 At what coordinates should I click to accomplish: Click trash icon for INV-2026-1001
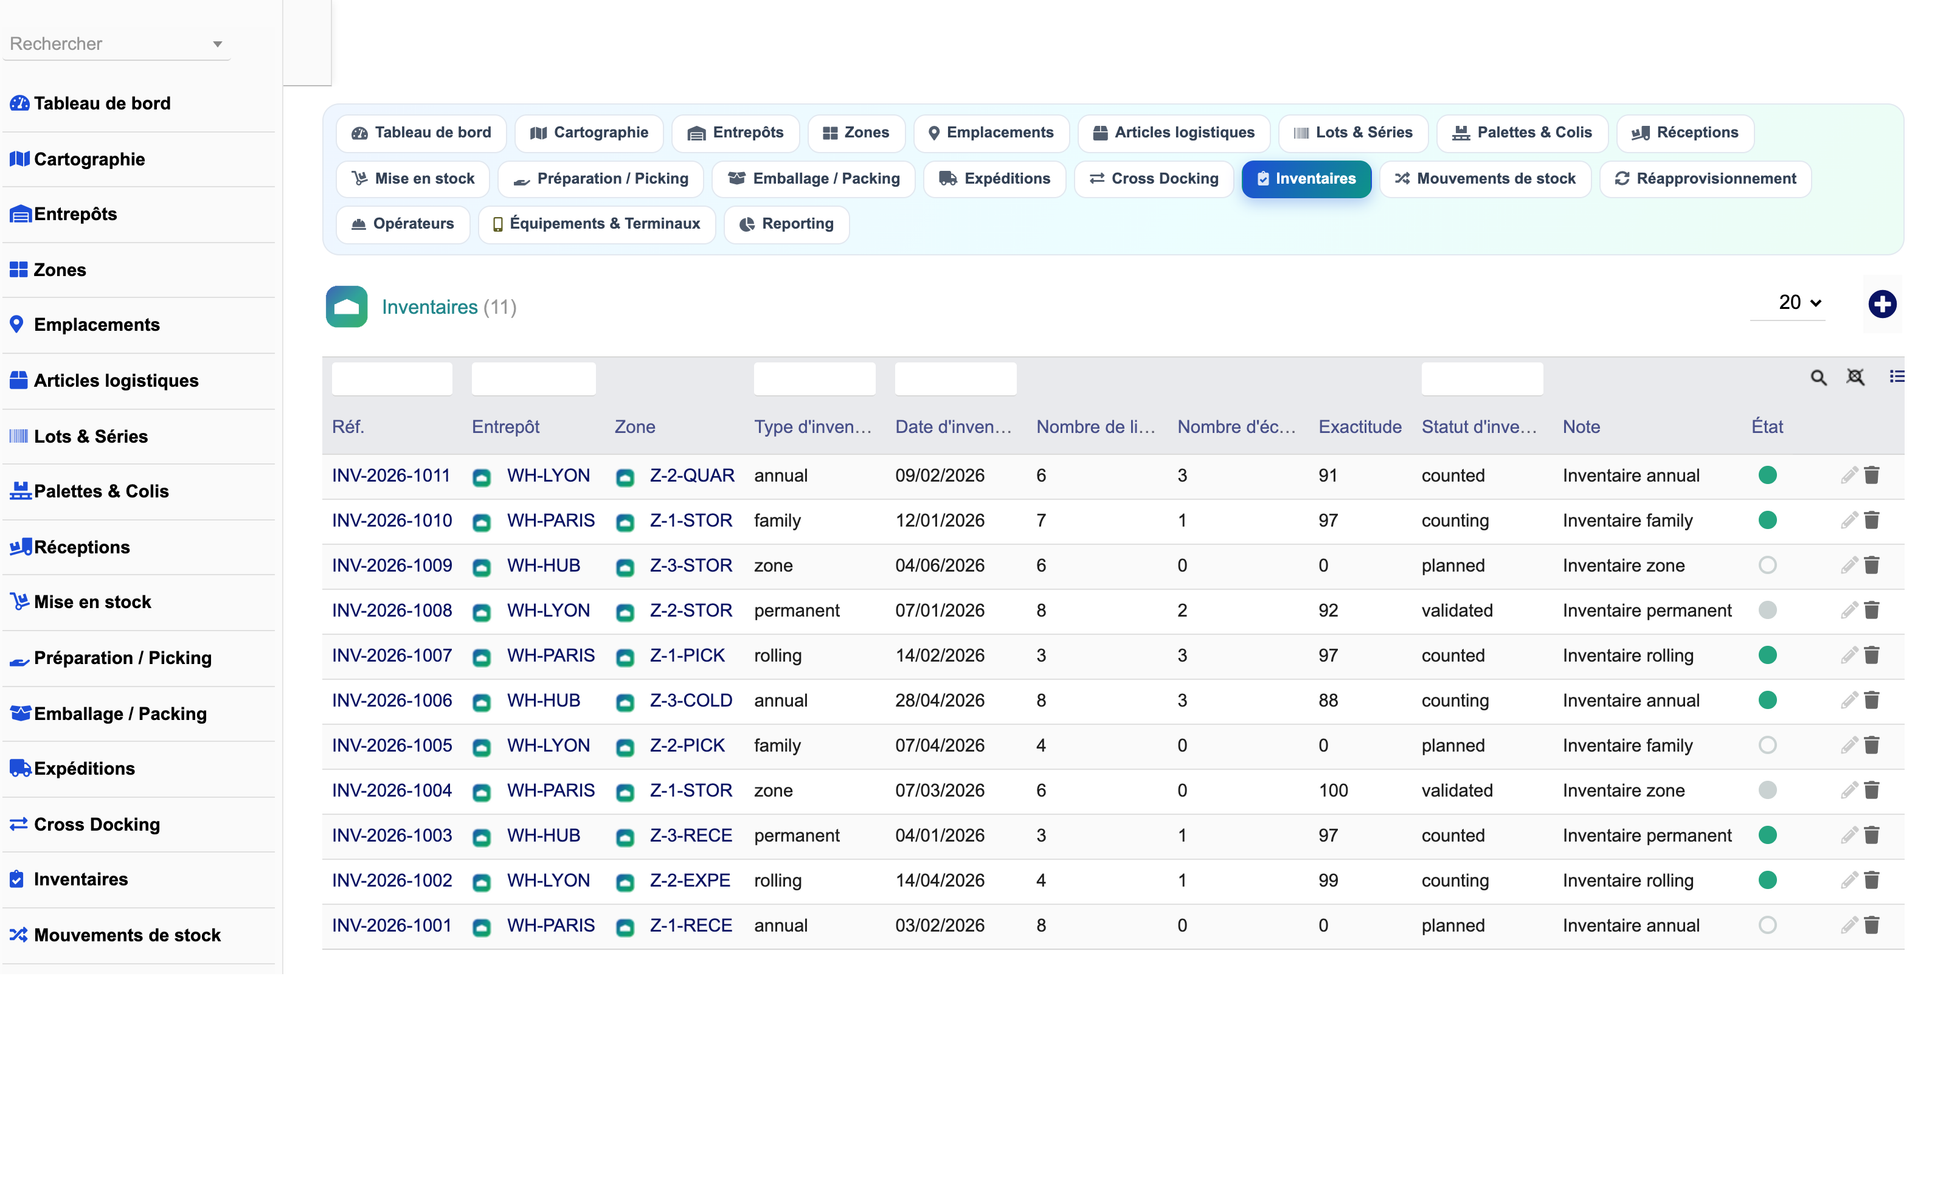(1872, 925)
